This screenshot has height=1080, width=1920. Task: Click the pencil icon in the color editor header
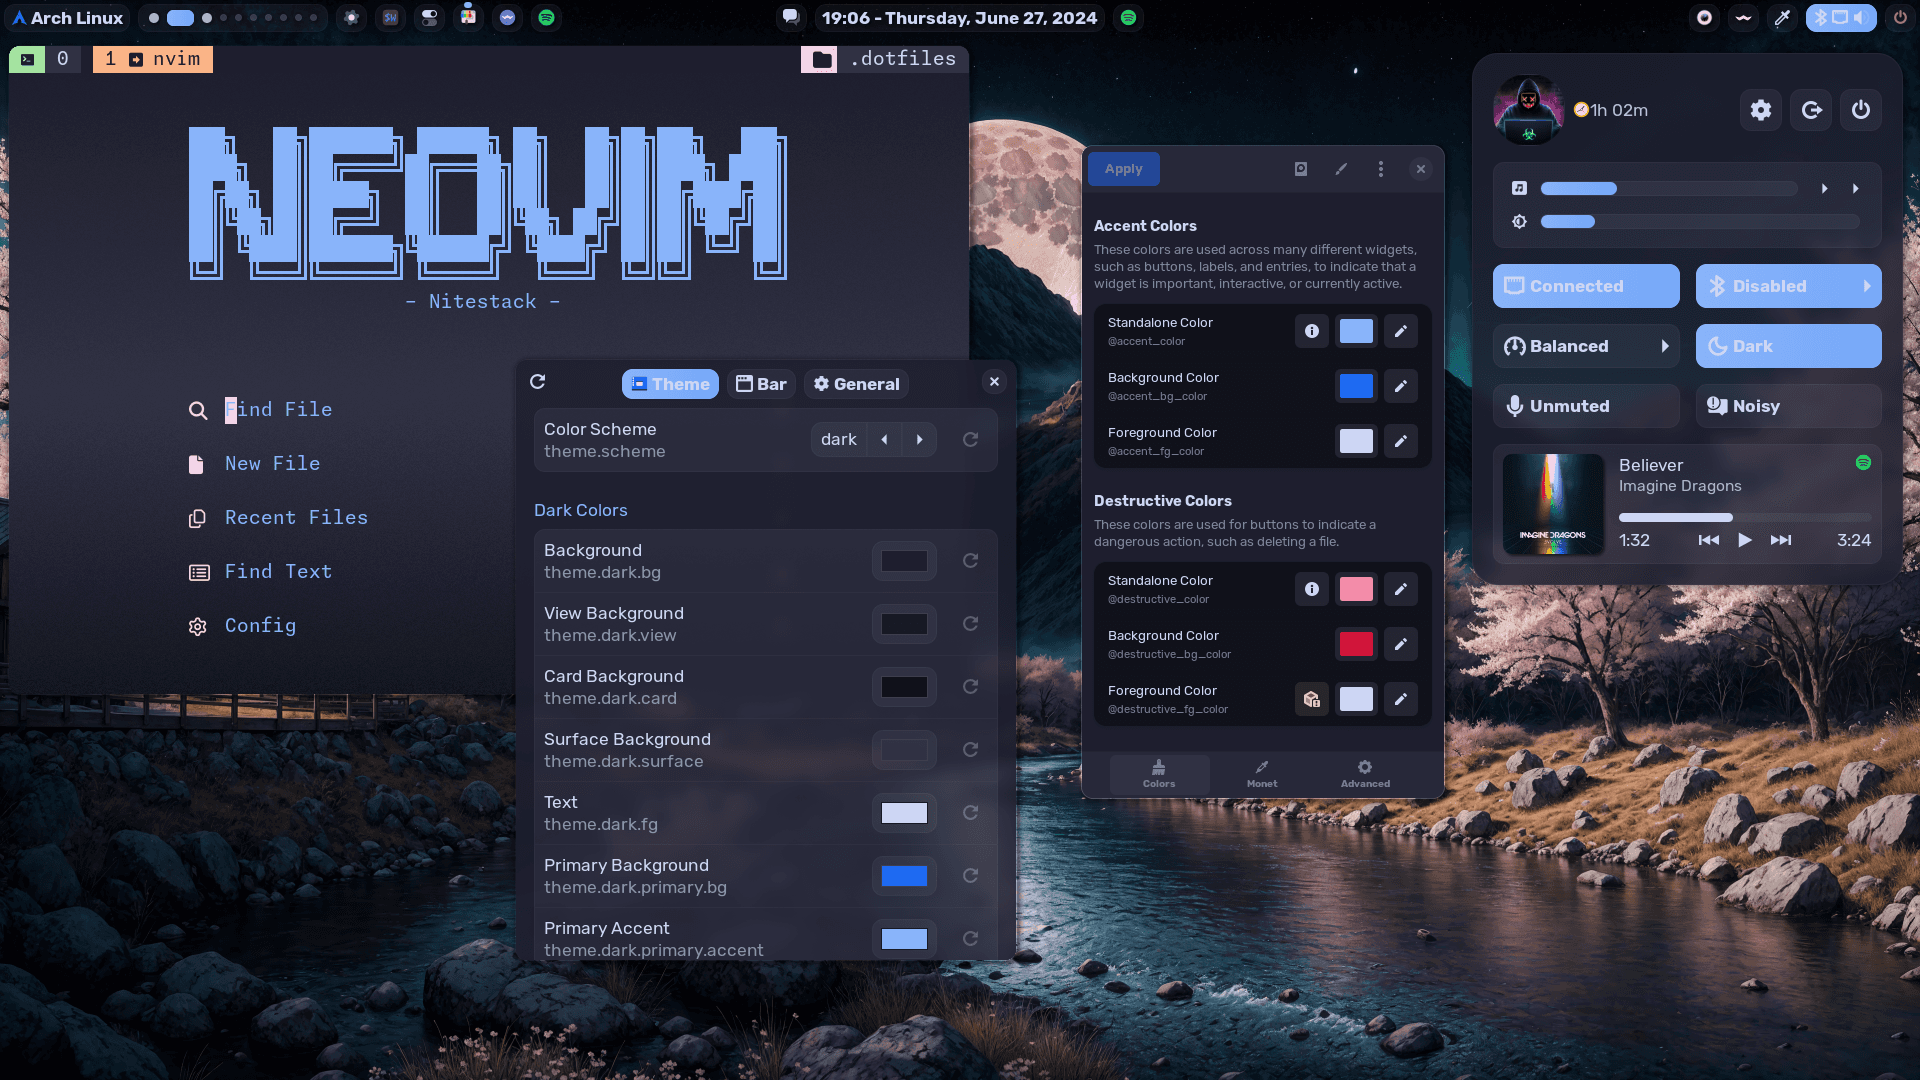1341,169
